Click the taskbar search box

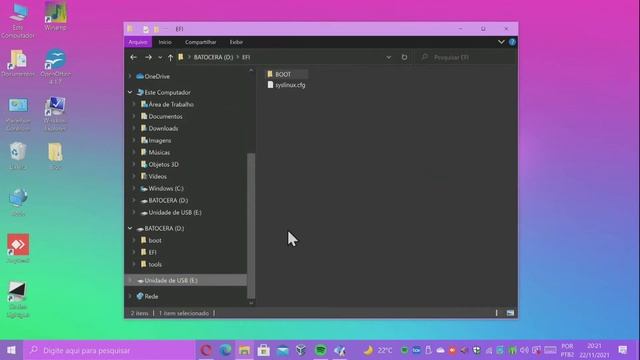point(109,350)
